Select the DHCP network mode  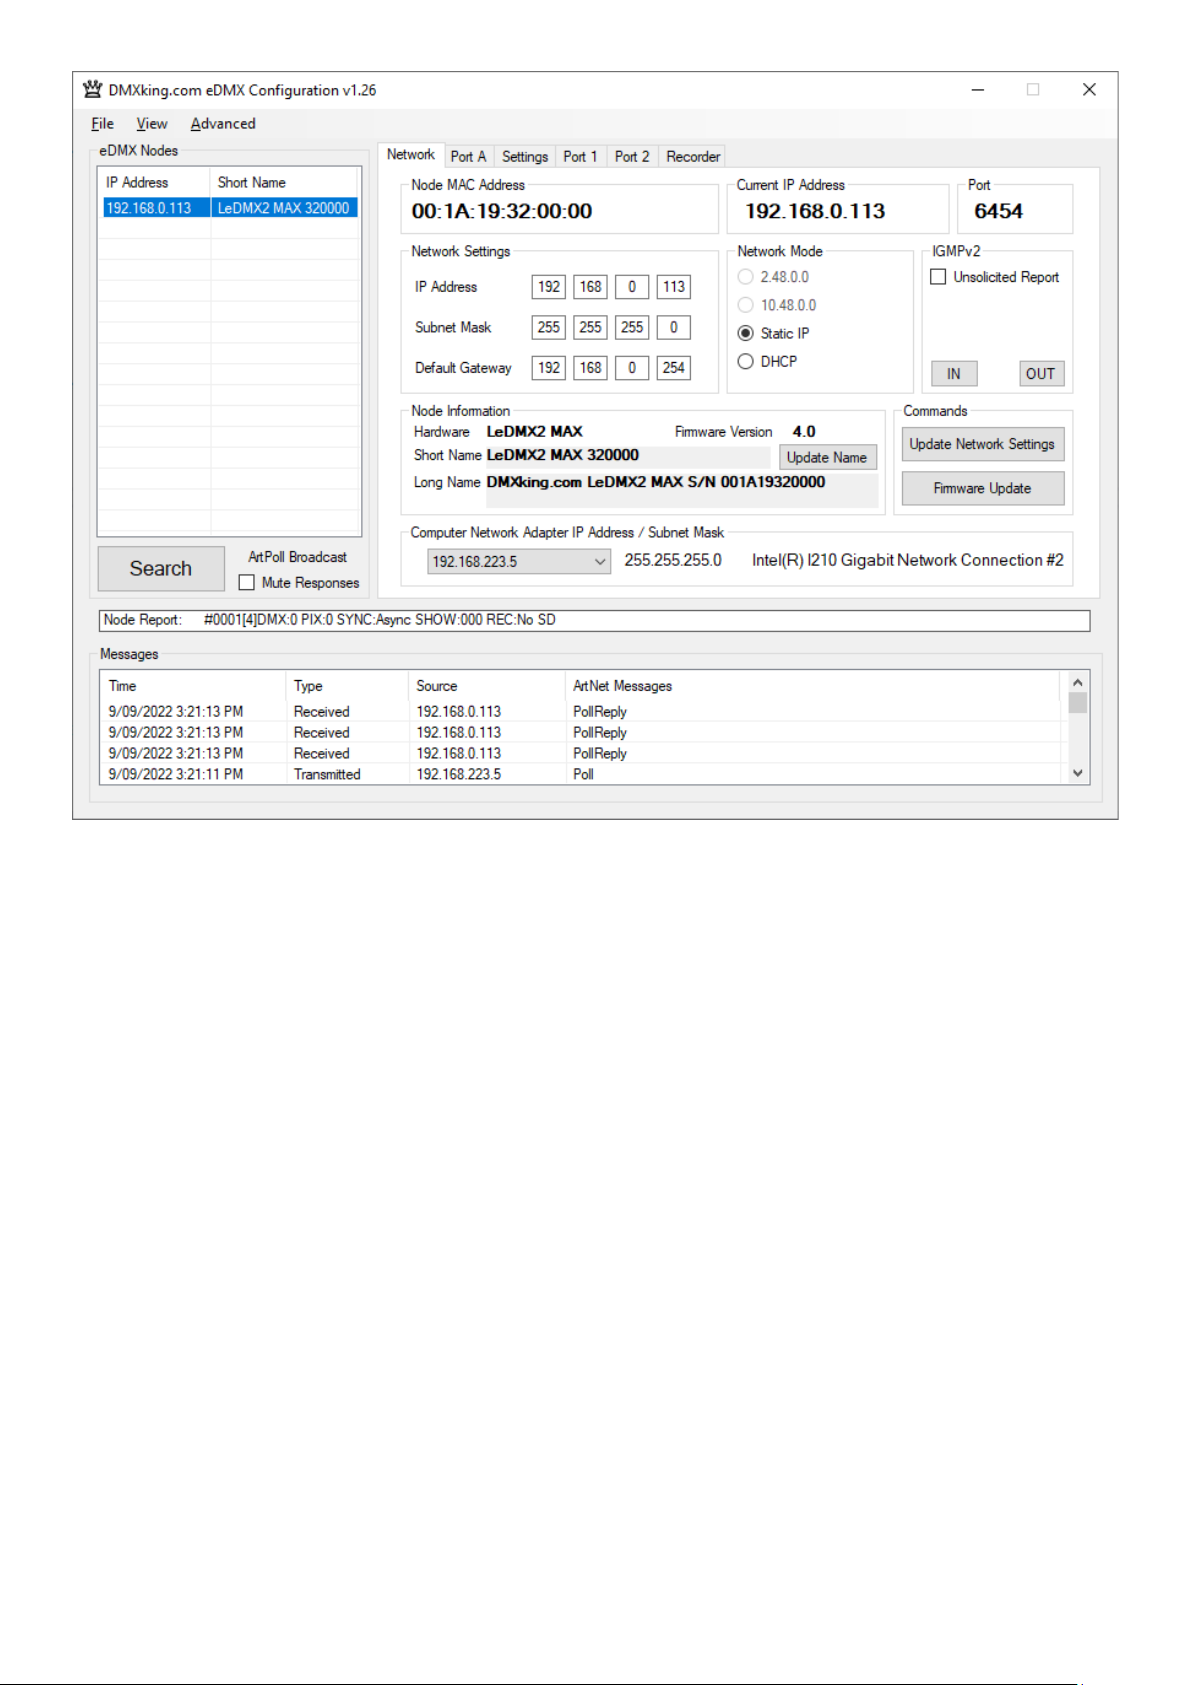(x=745, y=362)
